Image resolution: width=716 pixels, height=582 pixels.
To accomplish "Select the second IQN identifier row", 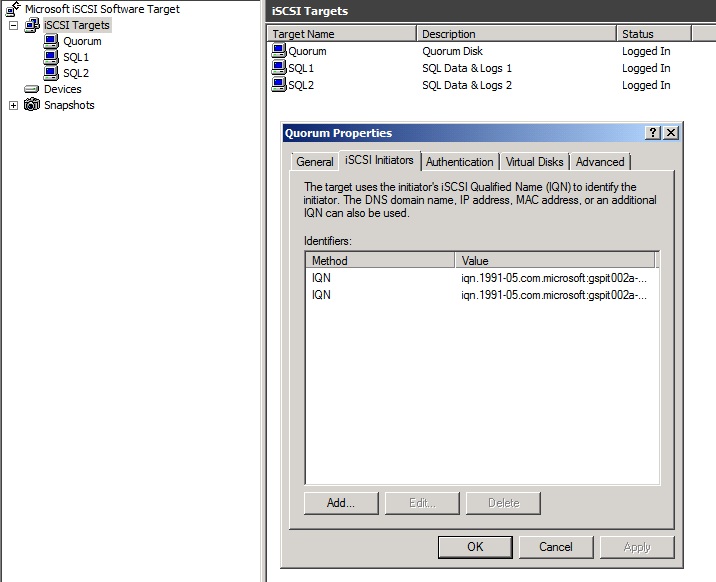I will pyautogui.click(x=482, y=295).
